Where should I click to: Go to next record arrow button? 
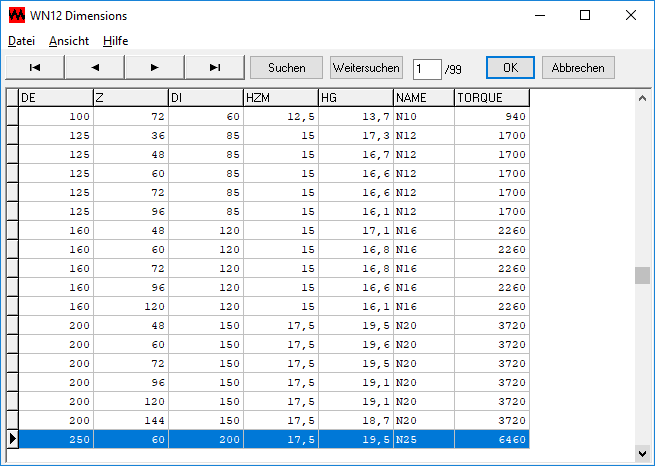click(154, 67)
